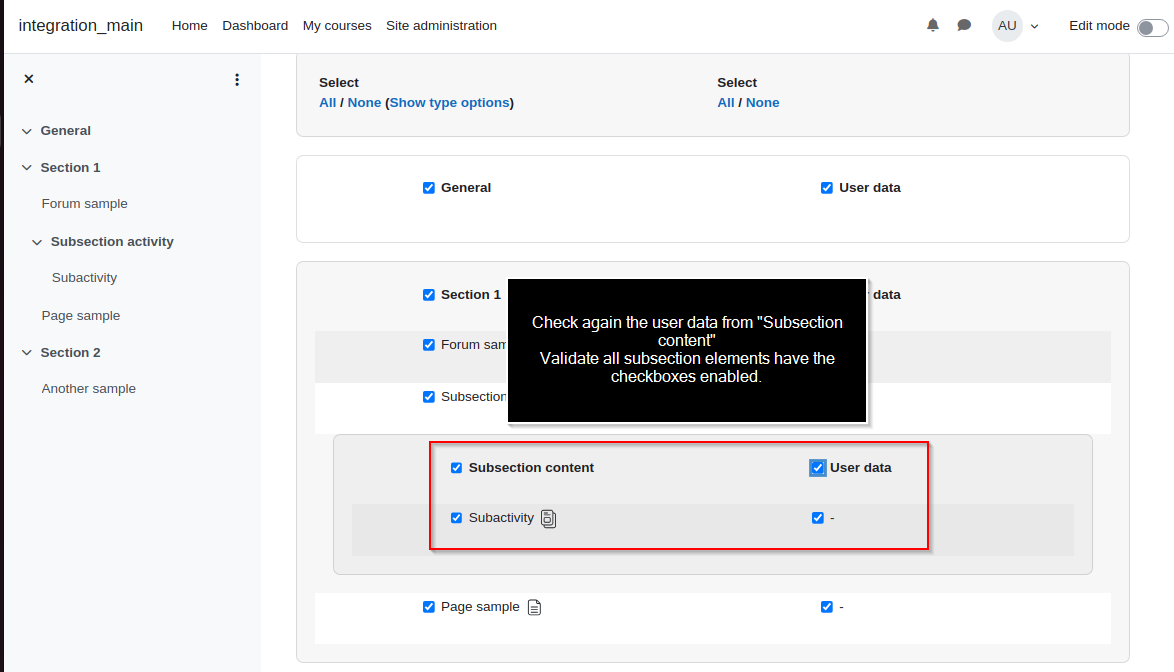Select None in the right Select group
This screenshot has width=1174, height=672.
(762, 103)
